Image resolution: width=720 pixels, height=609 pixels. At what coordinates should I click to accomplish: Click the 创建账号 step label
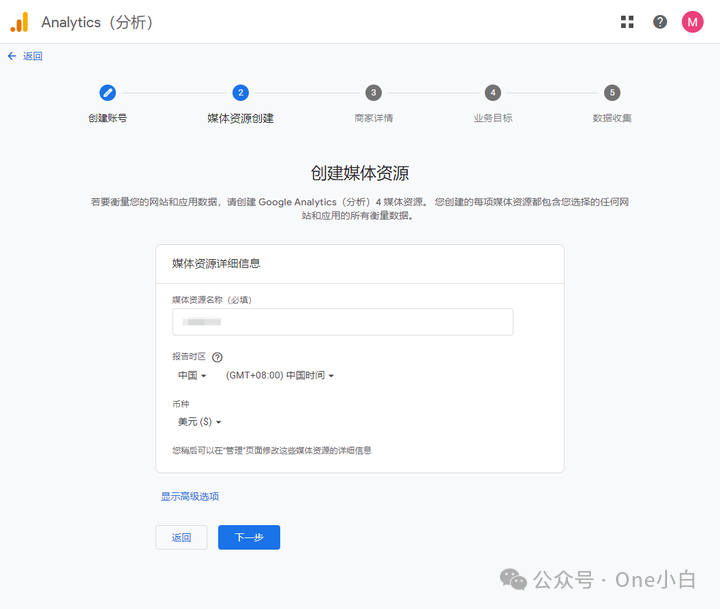pos(107,118)
